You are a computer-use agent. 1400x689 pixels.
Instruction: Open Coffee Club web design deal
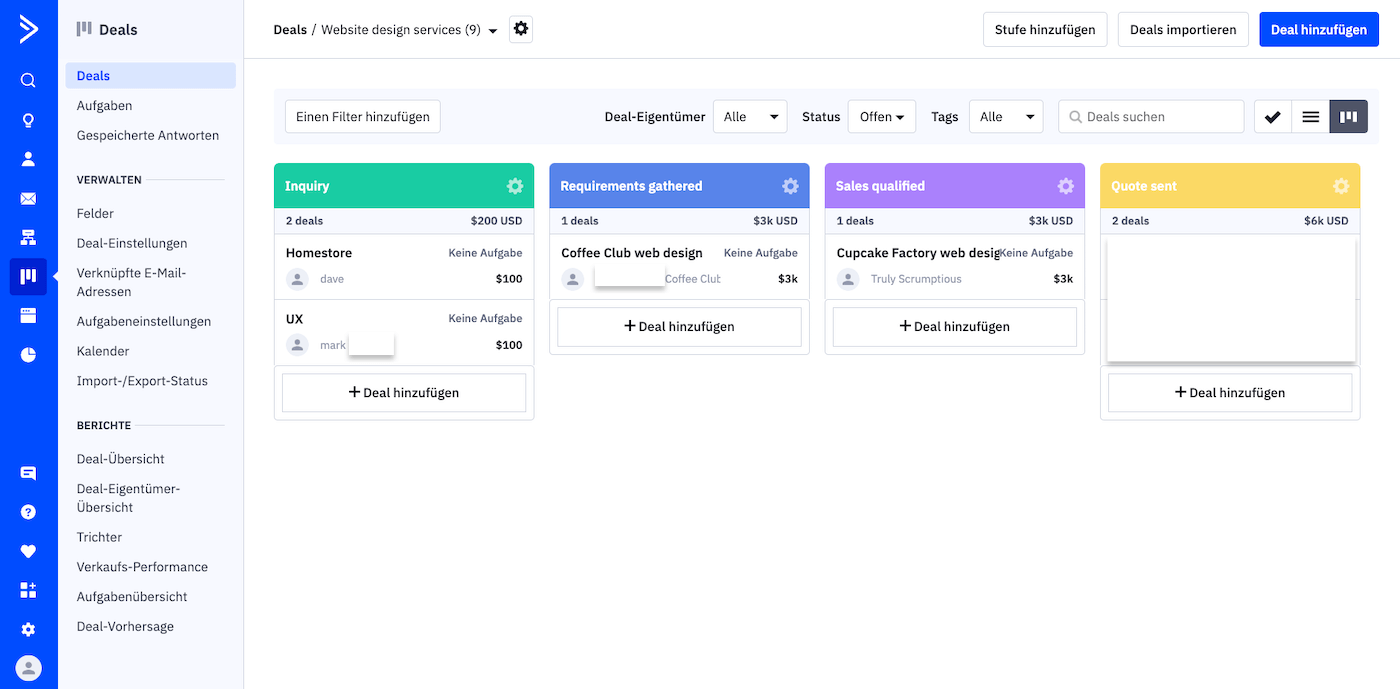[x=632, y=253]
